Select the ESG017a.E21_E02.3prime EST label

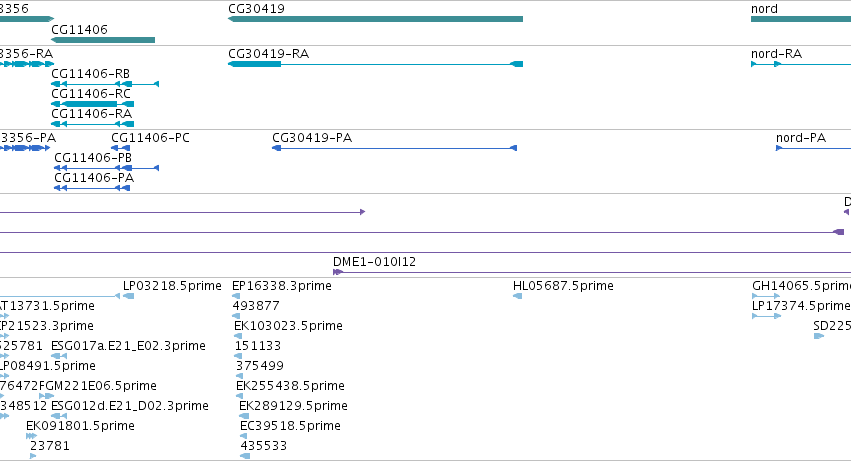click(x=128, y=346)
